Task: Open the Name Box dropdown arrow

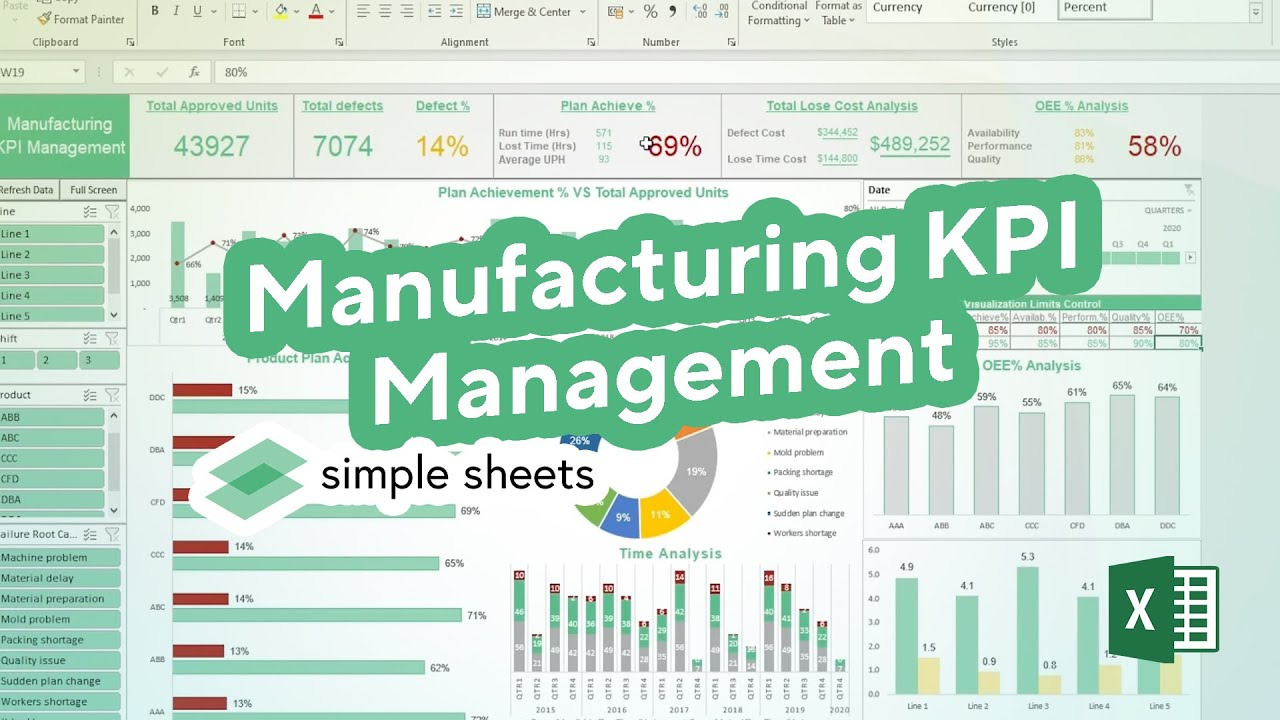Action: click(x=76, y=72)
